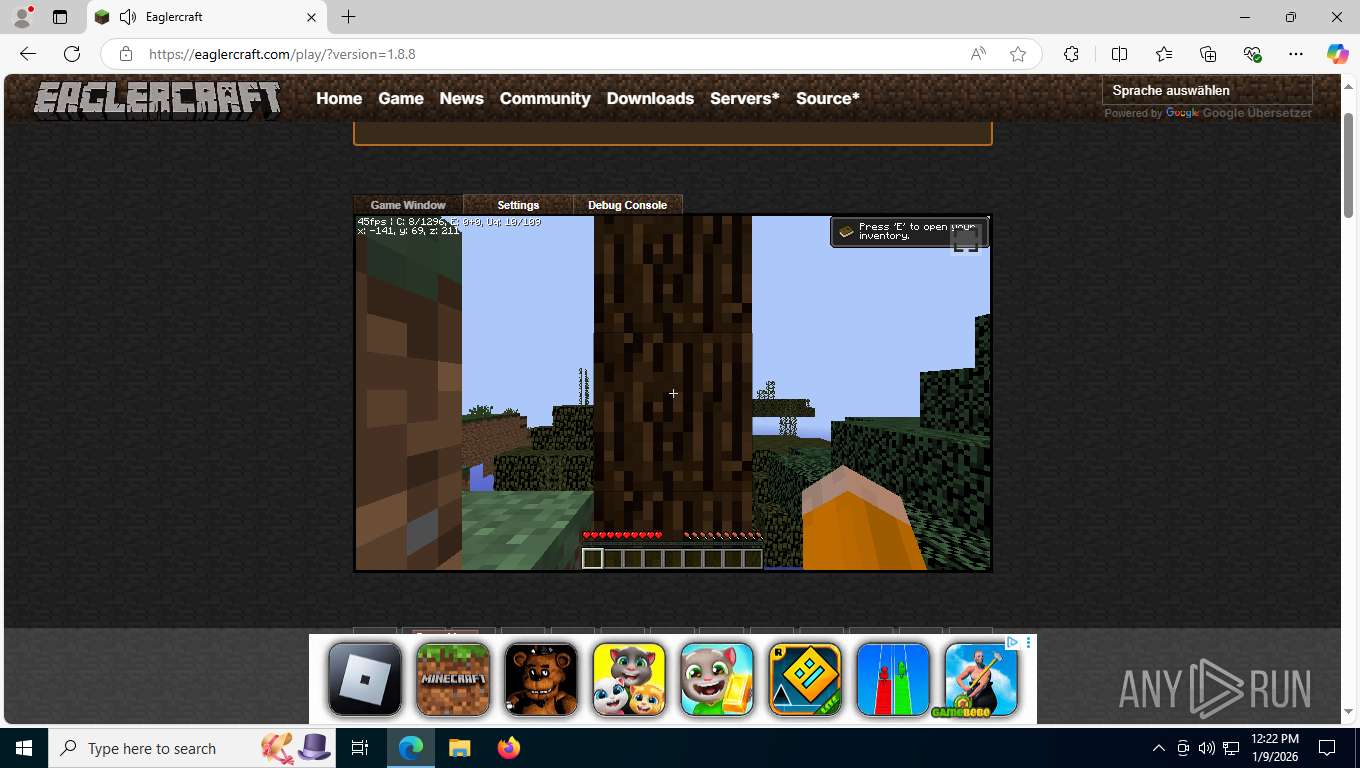View site information lock icon
This screenshot has width=1360, height=768.
tap(125, 54)
